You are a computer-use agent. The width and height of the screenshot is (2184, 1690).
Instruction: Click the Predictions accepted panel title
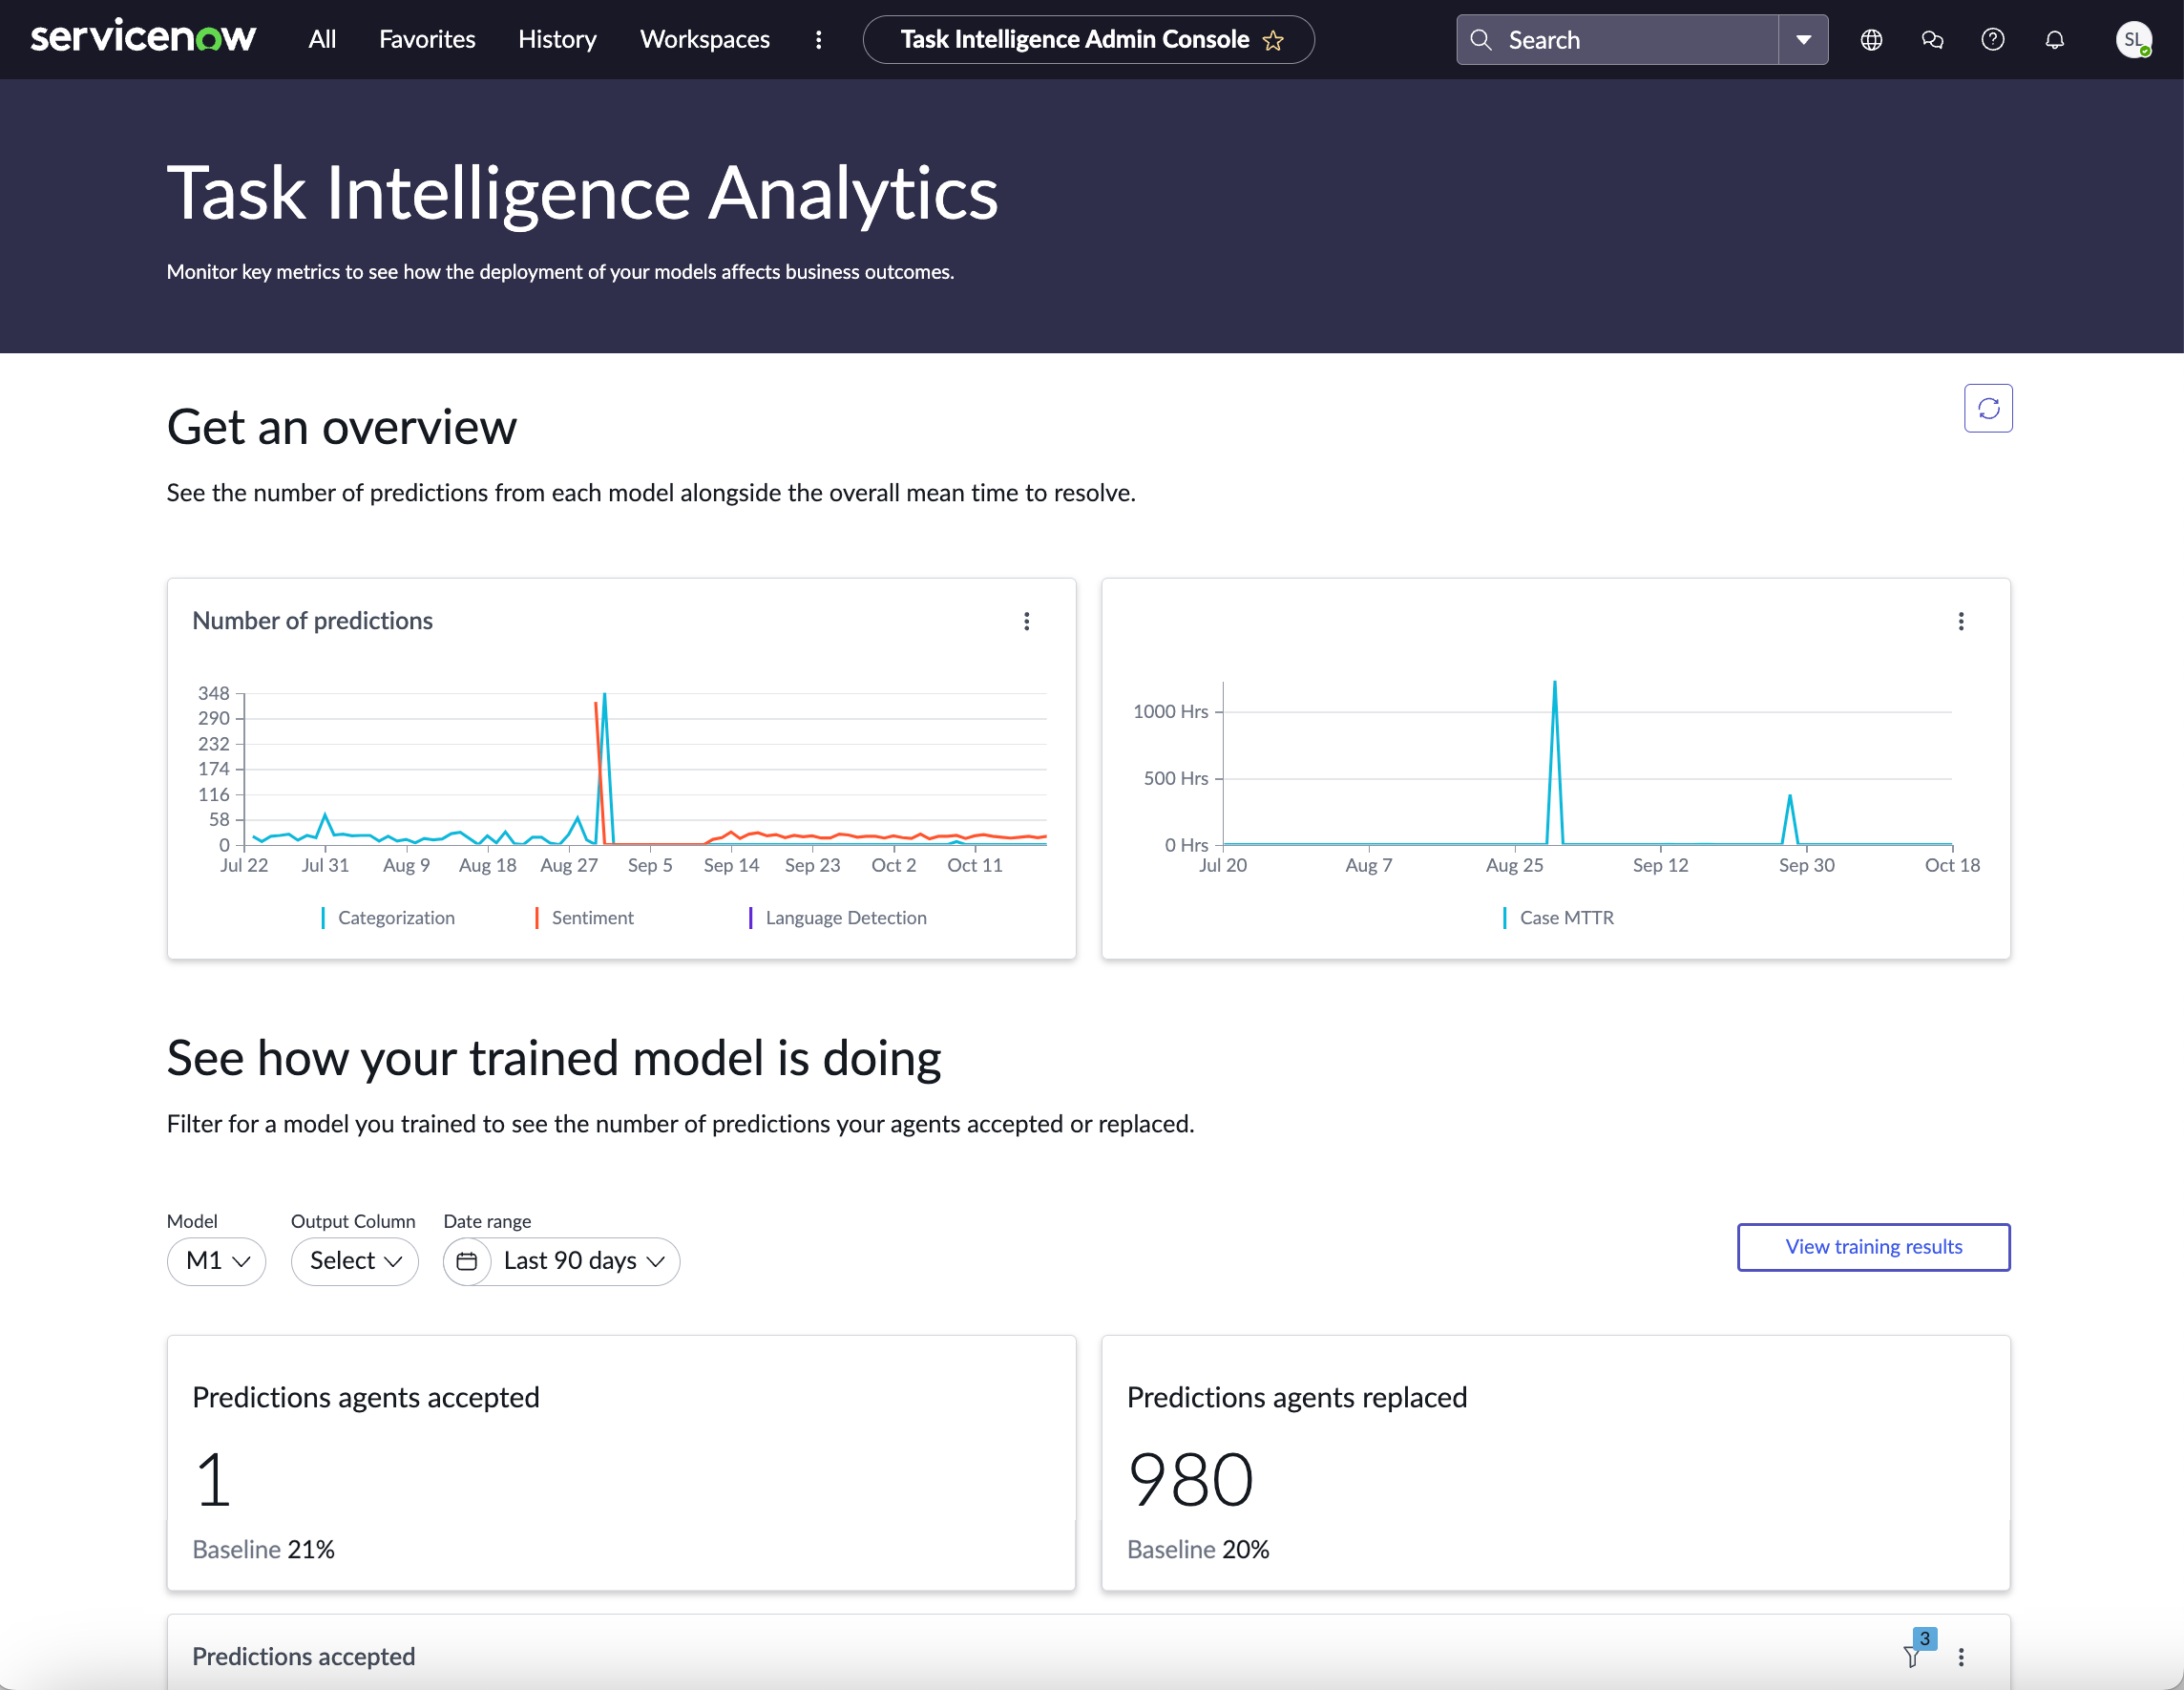click(304, 1657)
